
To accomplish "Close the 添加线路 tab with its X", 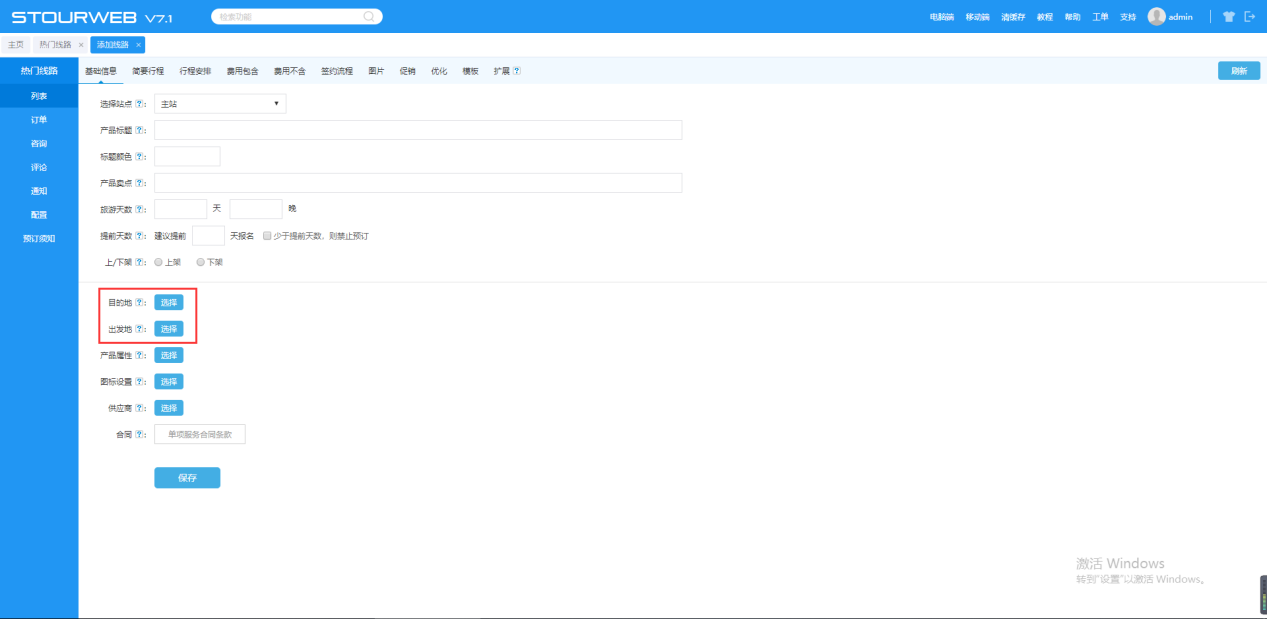I will [139, 45].
